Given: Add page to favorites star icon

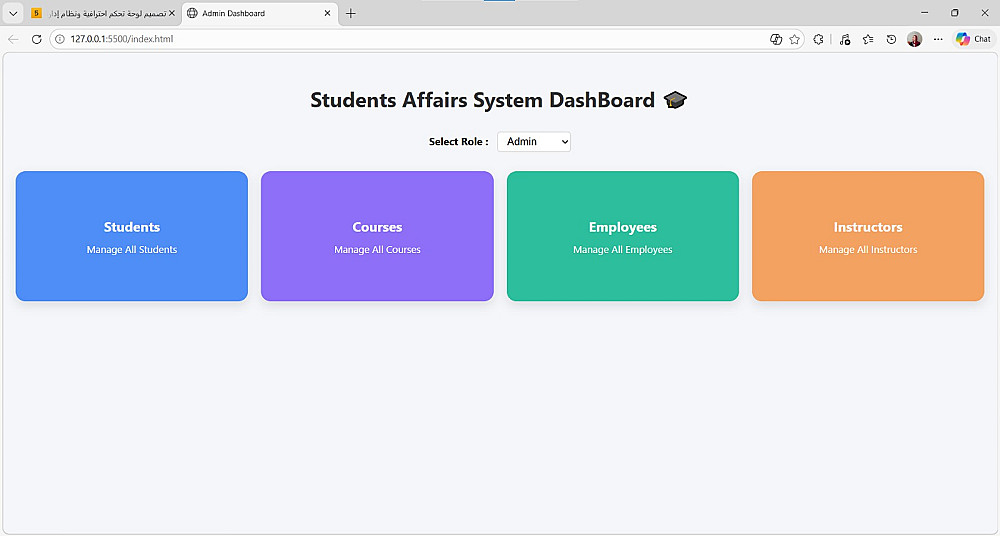Looking at the screenshot, I should pos(794,39).
